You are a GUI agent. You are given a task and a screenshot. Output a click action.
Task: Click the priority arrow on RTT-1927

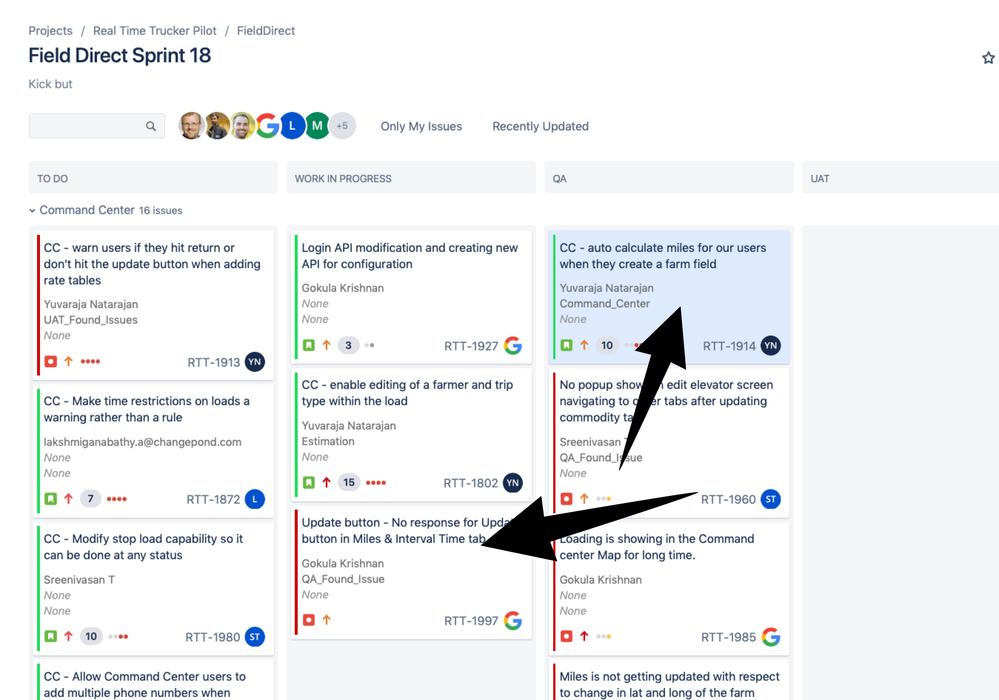(326, 345)
